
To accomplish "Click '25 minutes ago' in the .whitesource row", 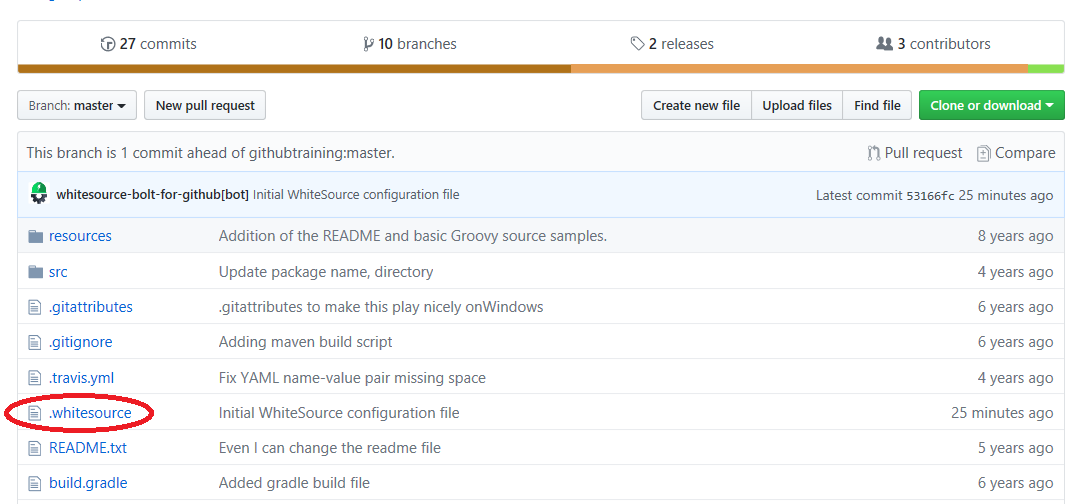I will (1002, 413).
